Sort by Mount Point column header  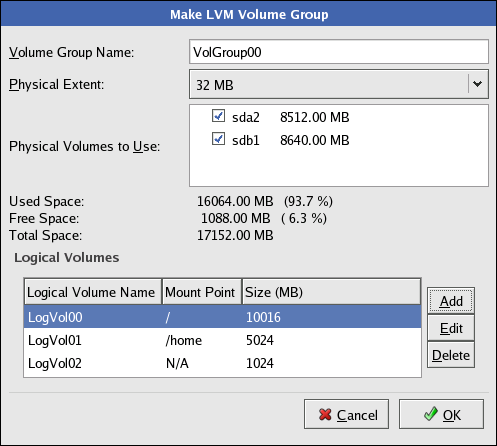[202, 292]
